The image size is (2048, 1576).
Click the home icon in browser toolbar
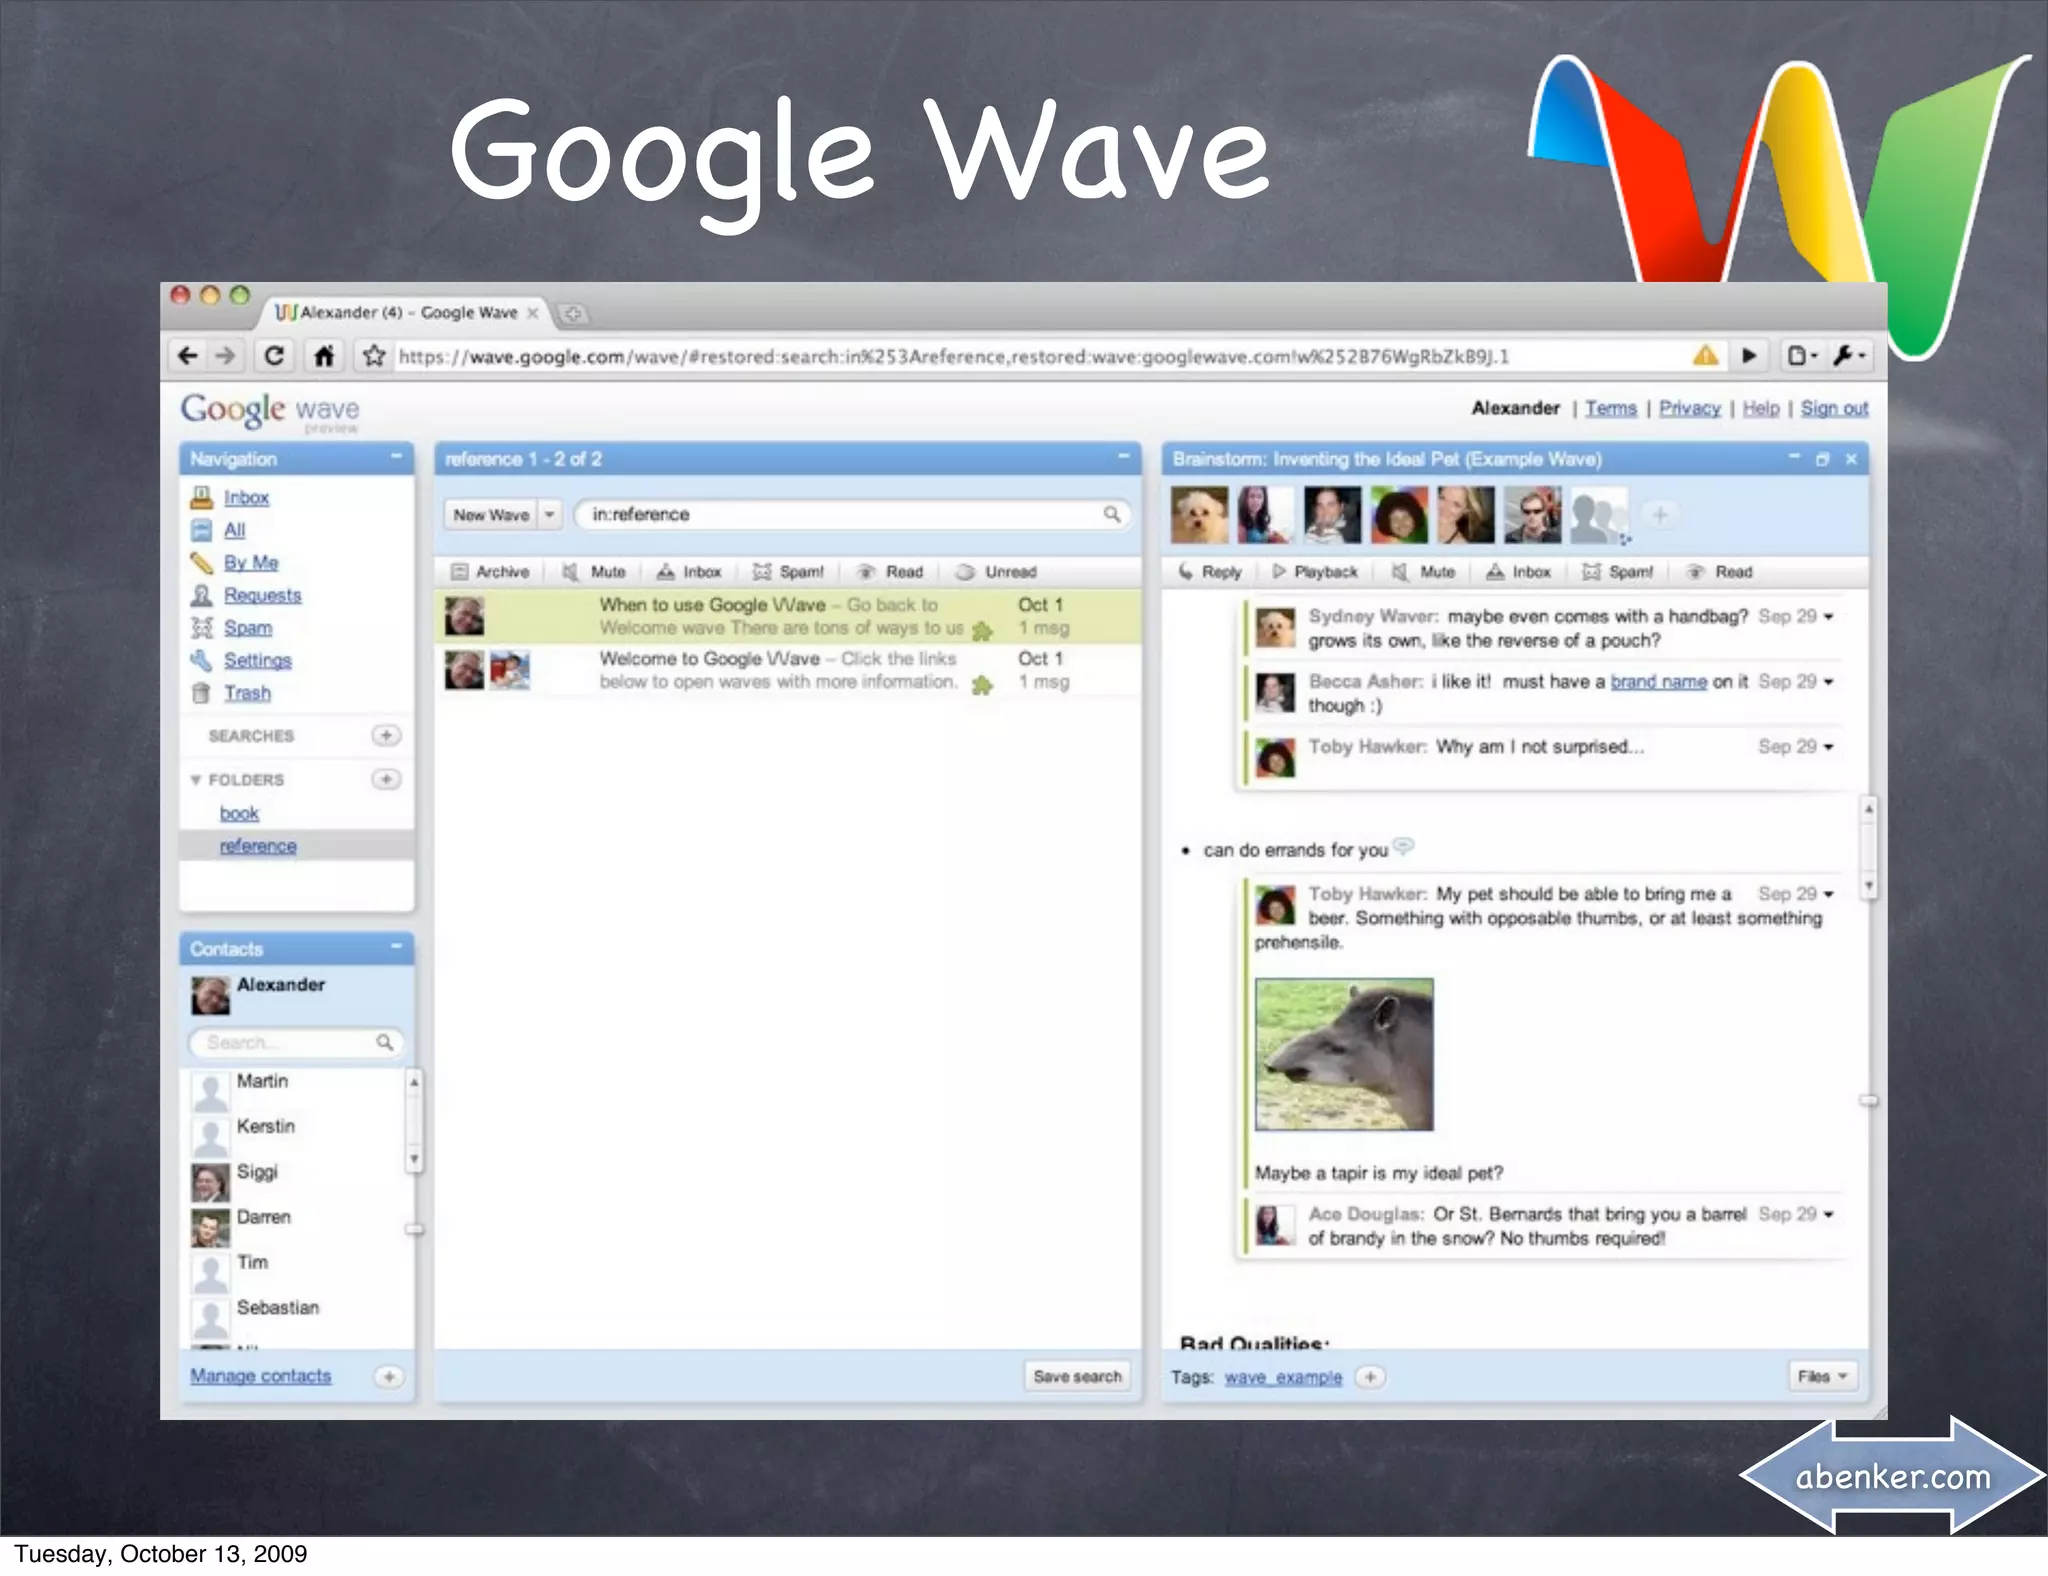(324, 356)
